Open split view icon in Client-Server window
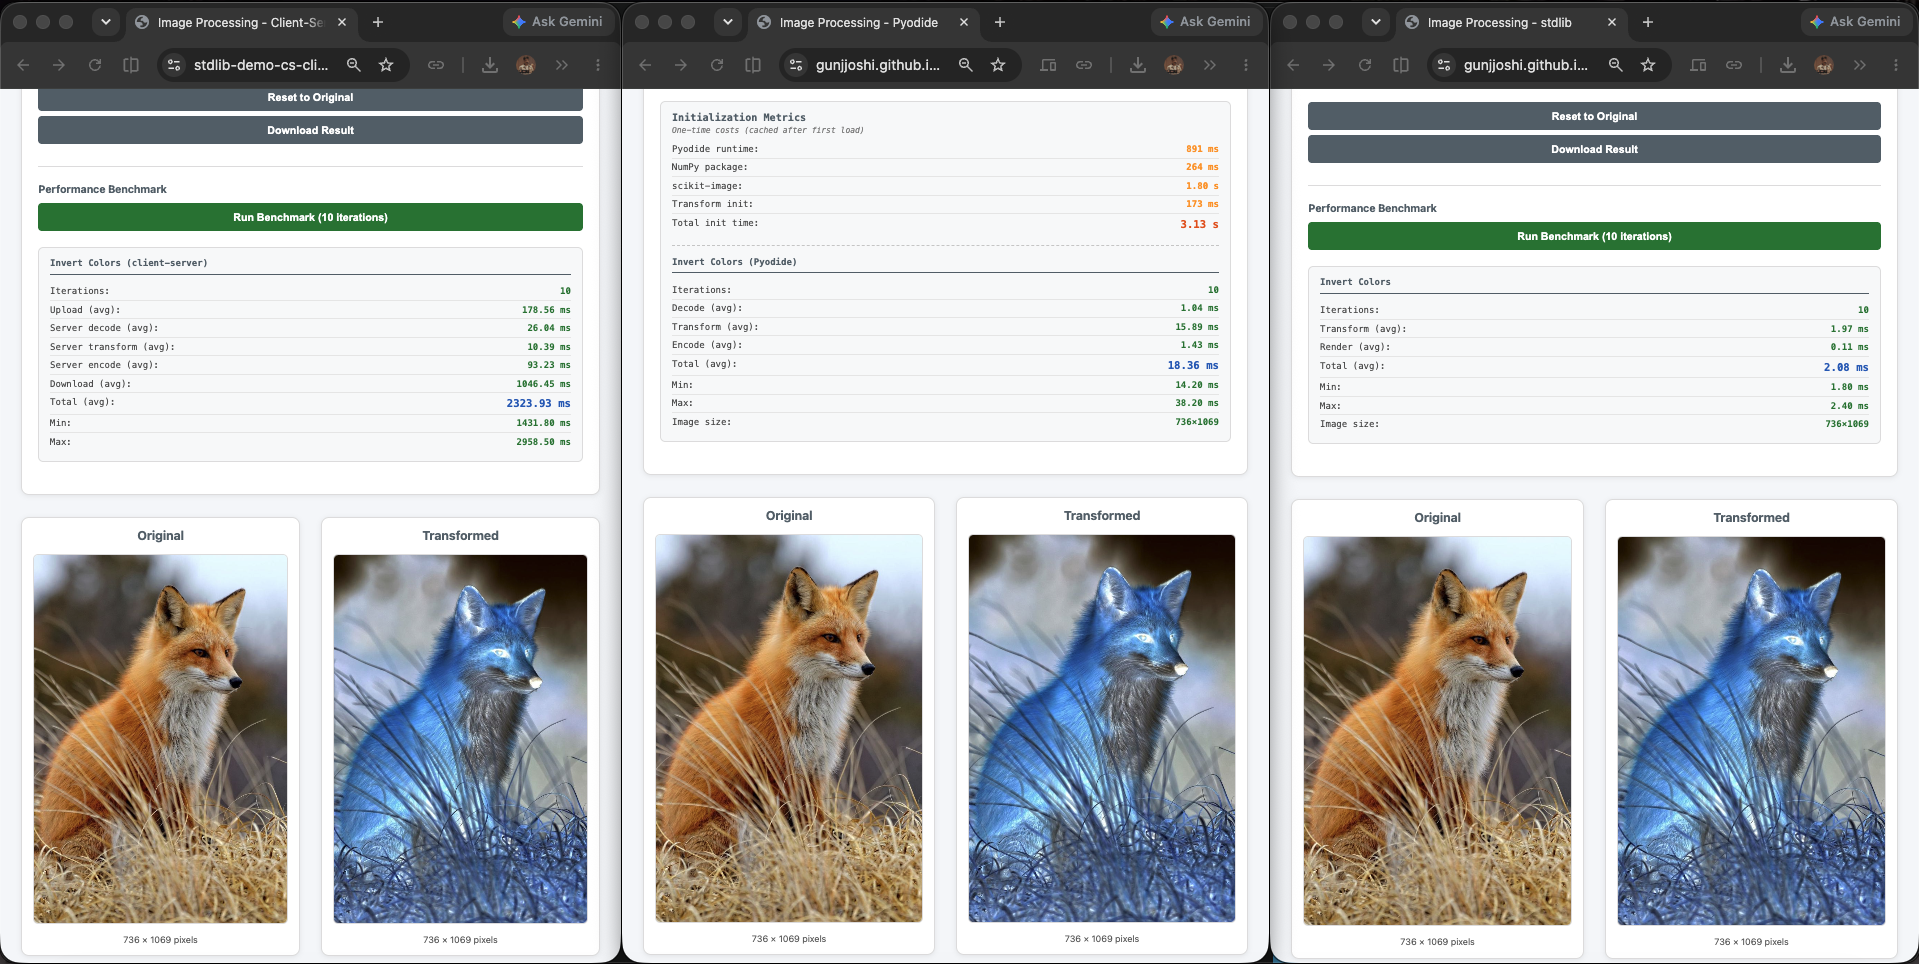This screenshot has width=1919, height=964. click(x=131, y=65)
